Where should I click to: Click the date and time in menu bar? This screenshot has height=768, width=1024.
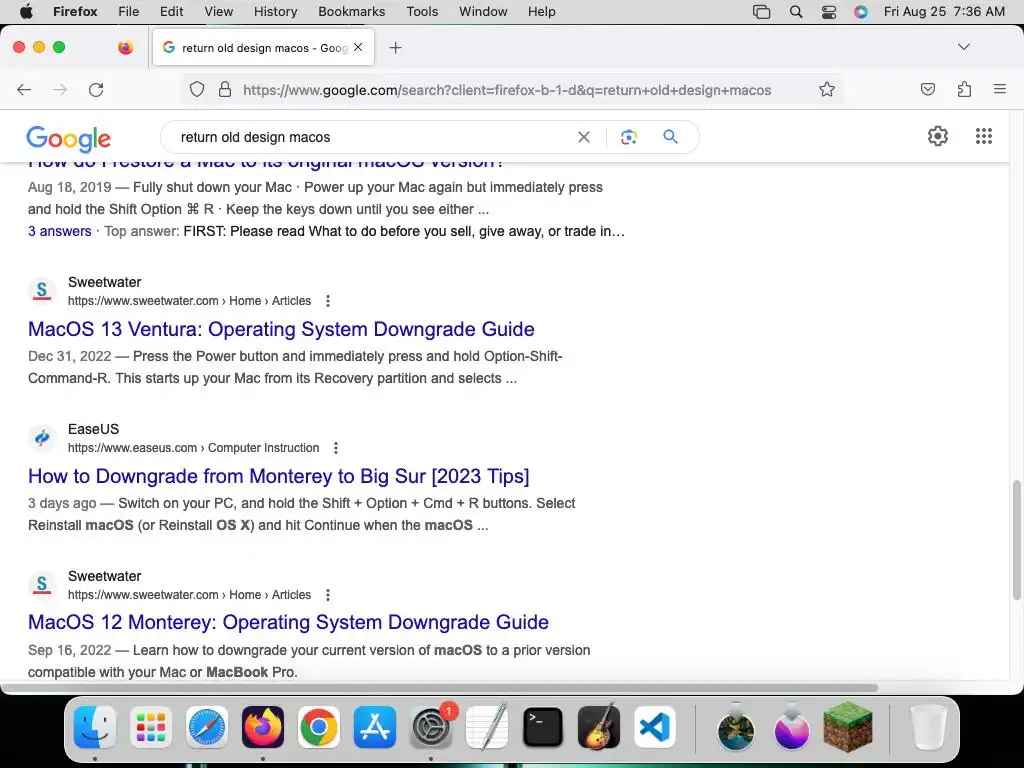[944, 12]
